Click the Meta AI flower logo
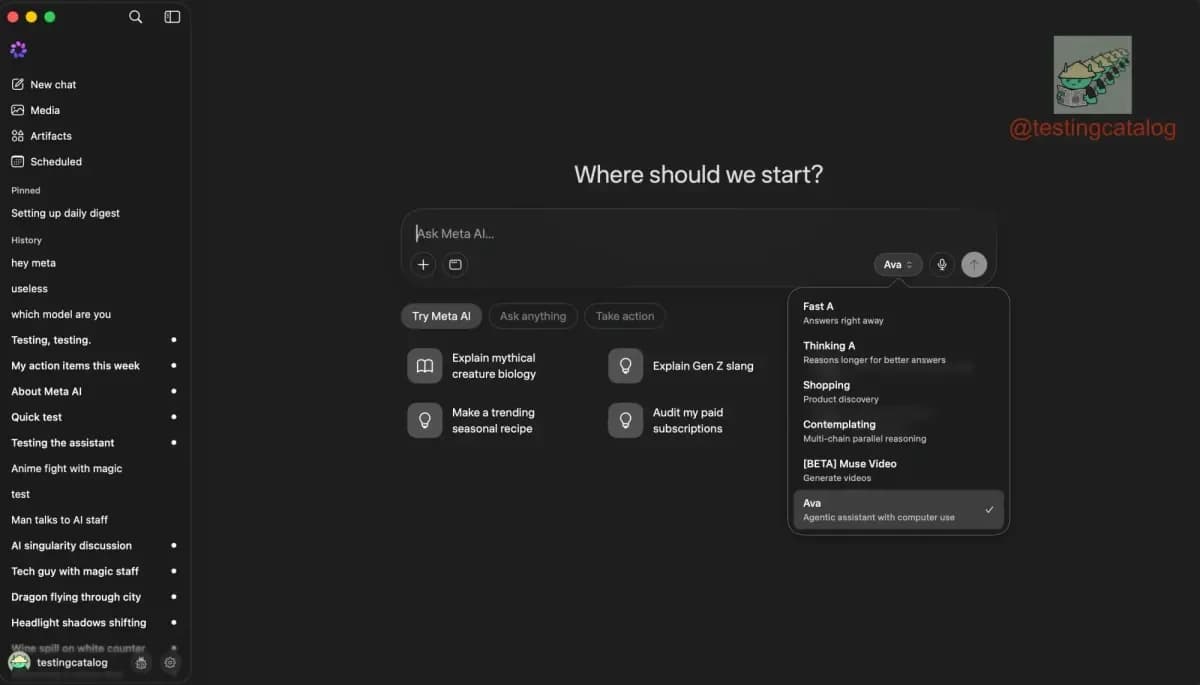The image size is (1200, 685). tap(18, 49)
